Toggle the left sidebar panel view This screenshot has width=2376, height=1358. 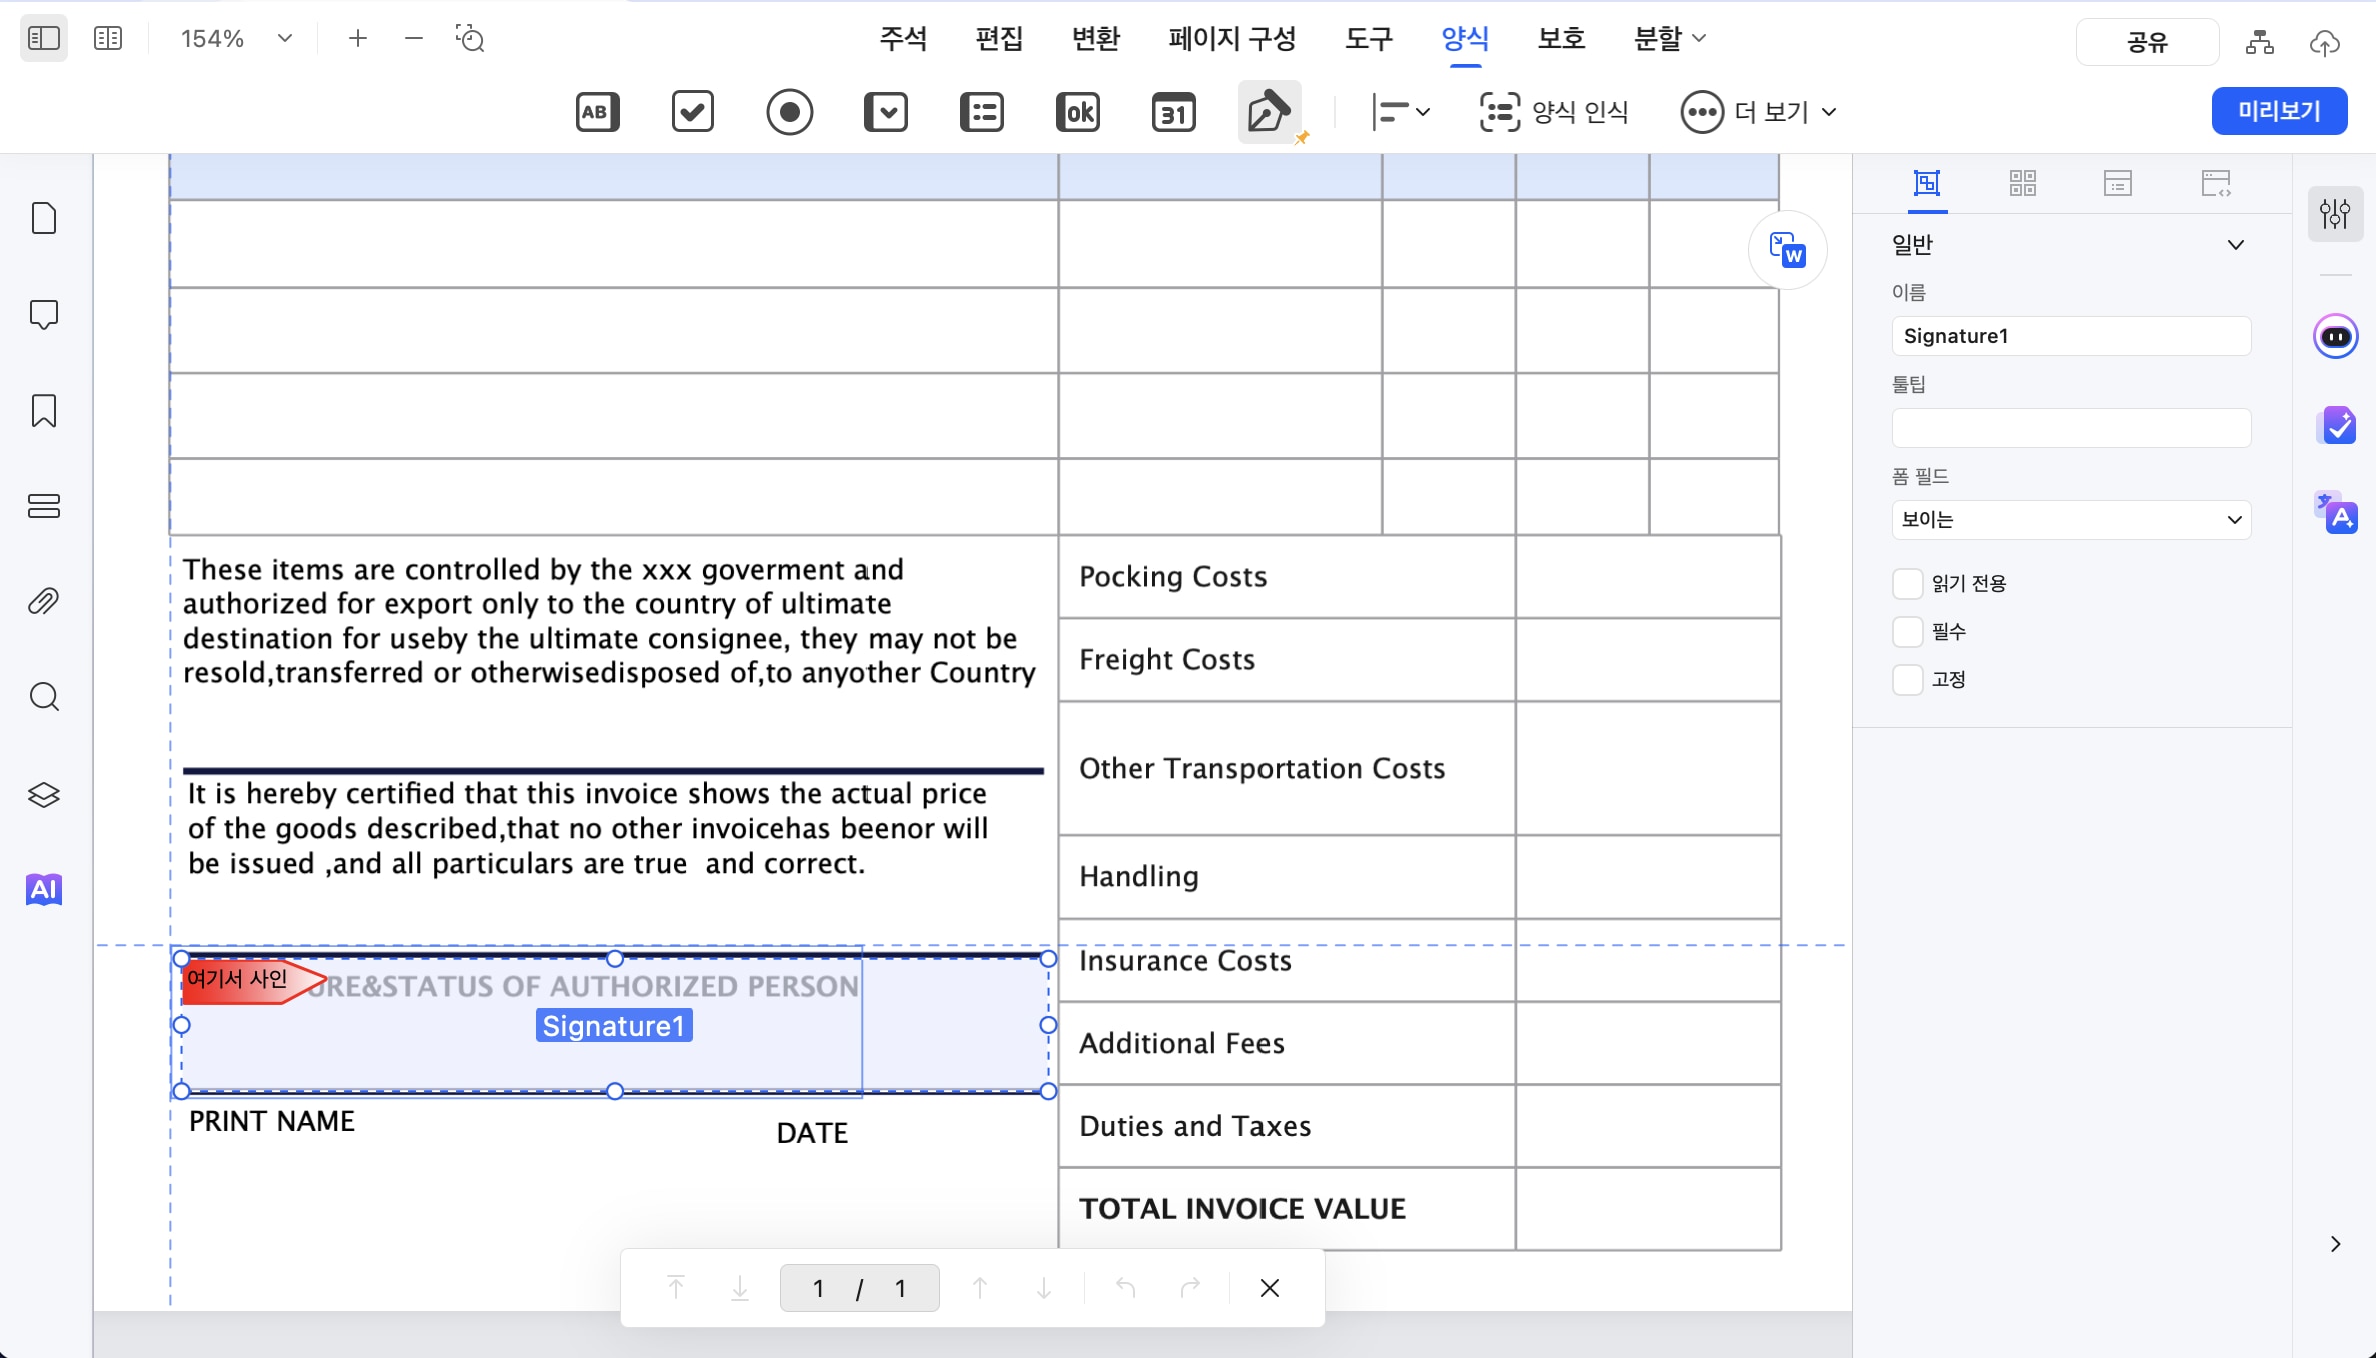pos(44,39)
